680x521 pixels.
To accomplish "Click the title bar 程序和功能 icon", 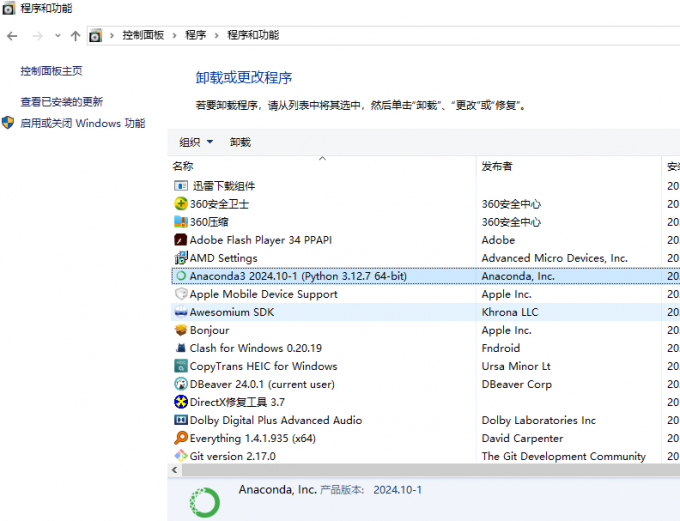I will (8, 9).
